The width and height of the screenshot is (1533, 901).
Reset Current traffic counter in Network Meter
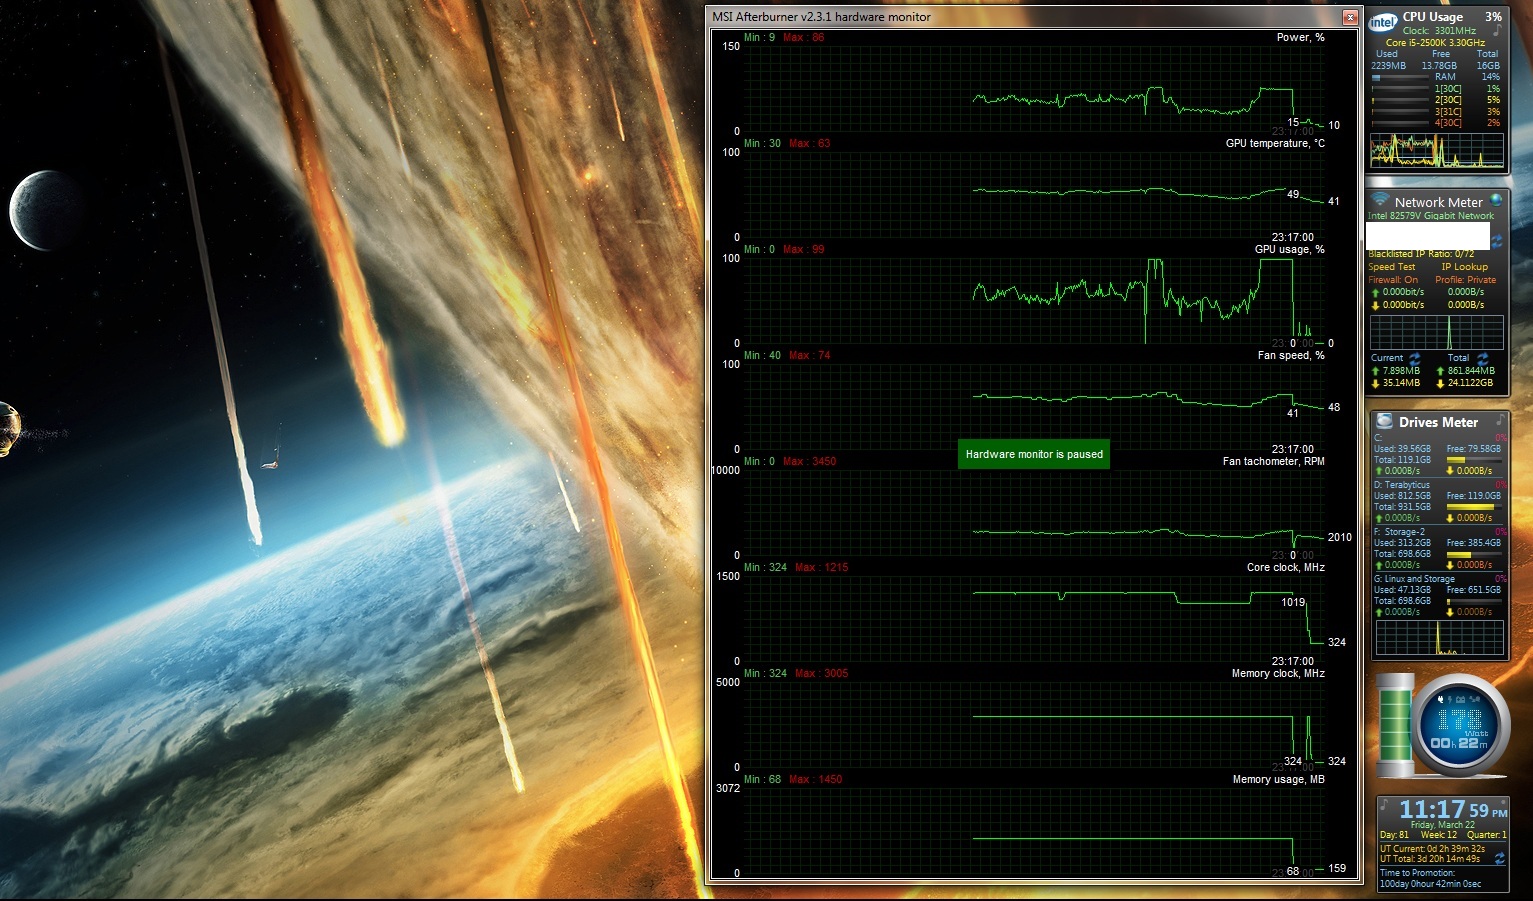coord(1414,358)
